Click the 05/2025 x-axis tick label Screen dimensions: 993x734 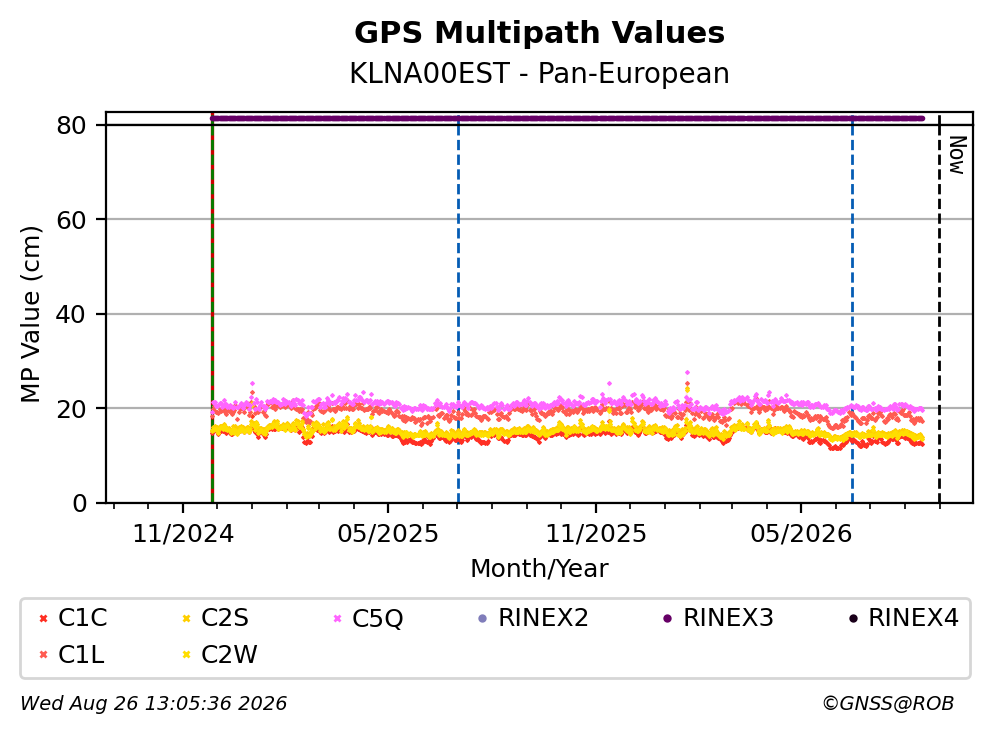coord(388,534)
